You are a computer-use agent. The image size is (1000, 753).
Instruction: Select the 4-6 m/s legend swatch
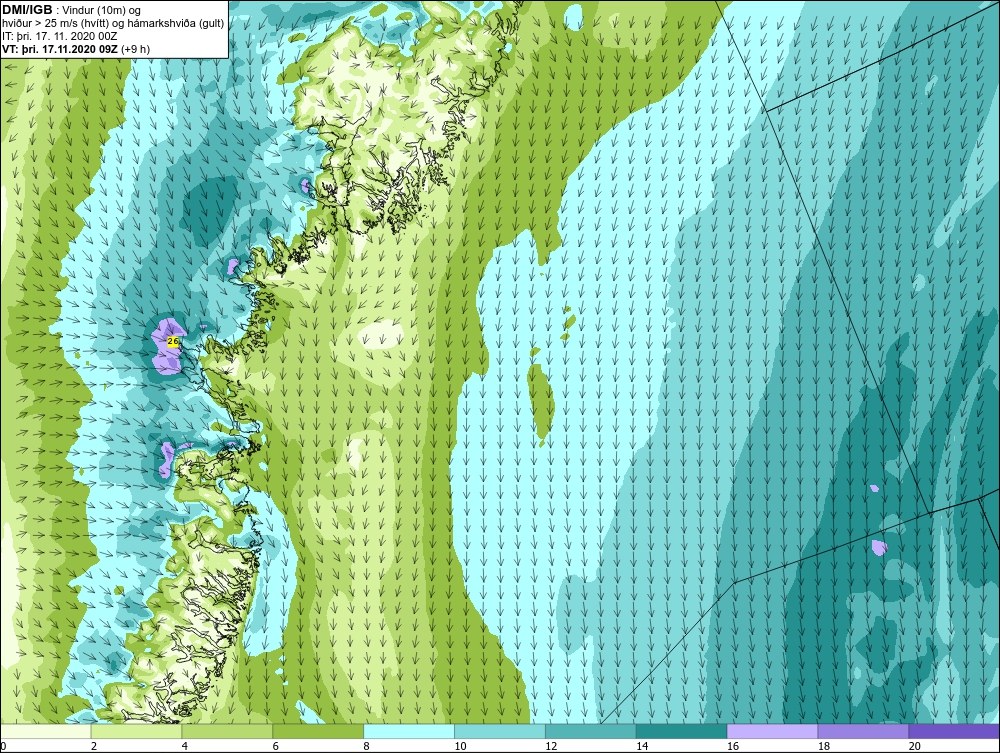tap(227, 731)
